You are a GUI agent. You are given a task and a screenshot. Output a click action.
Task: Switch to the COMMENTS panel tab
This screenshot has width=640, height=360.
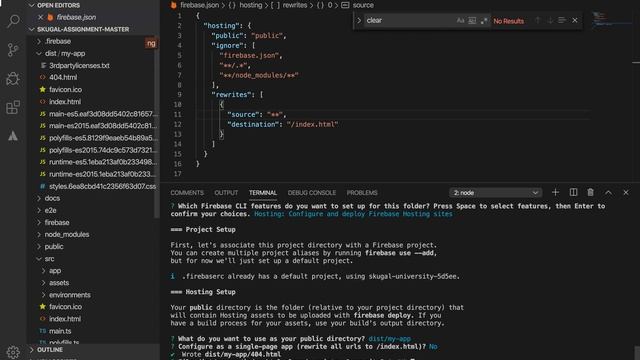click(187, 193)
